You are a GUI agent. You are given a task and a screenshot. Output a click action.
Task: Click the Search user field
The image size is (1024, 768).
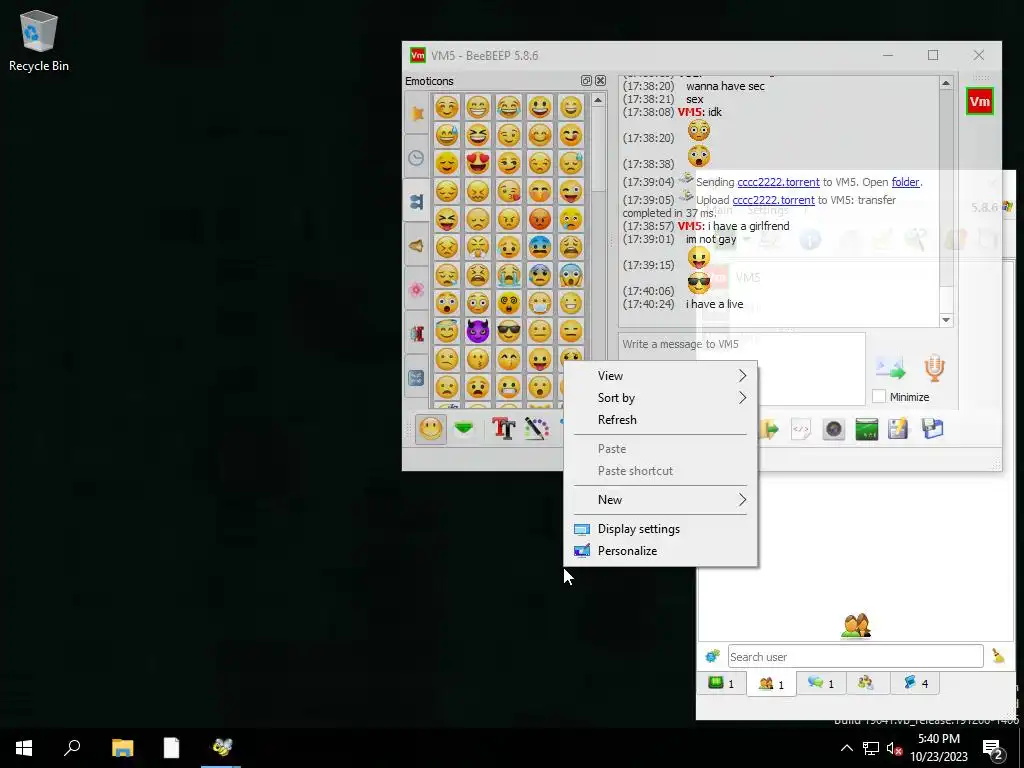(856, 656)
